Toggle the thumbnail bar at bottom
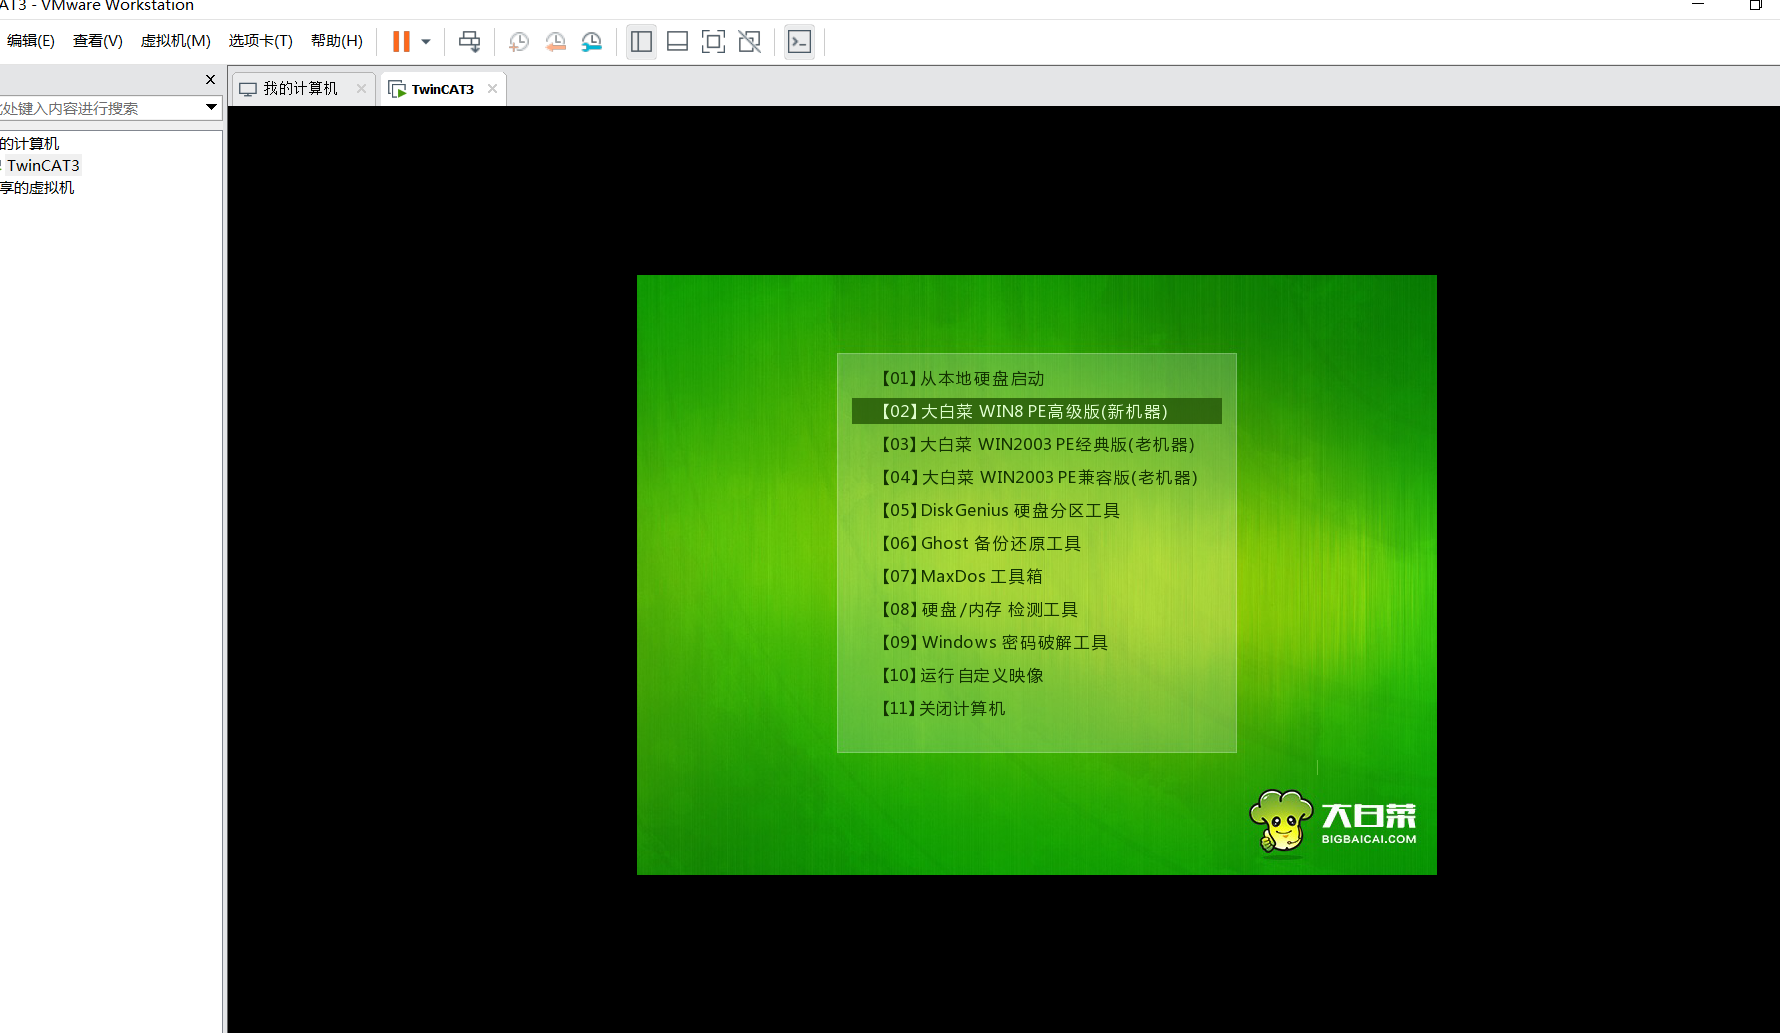1780x1033 pixels. 677,41
